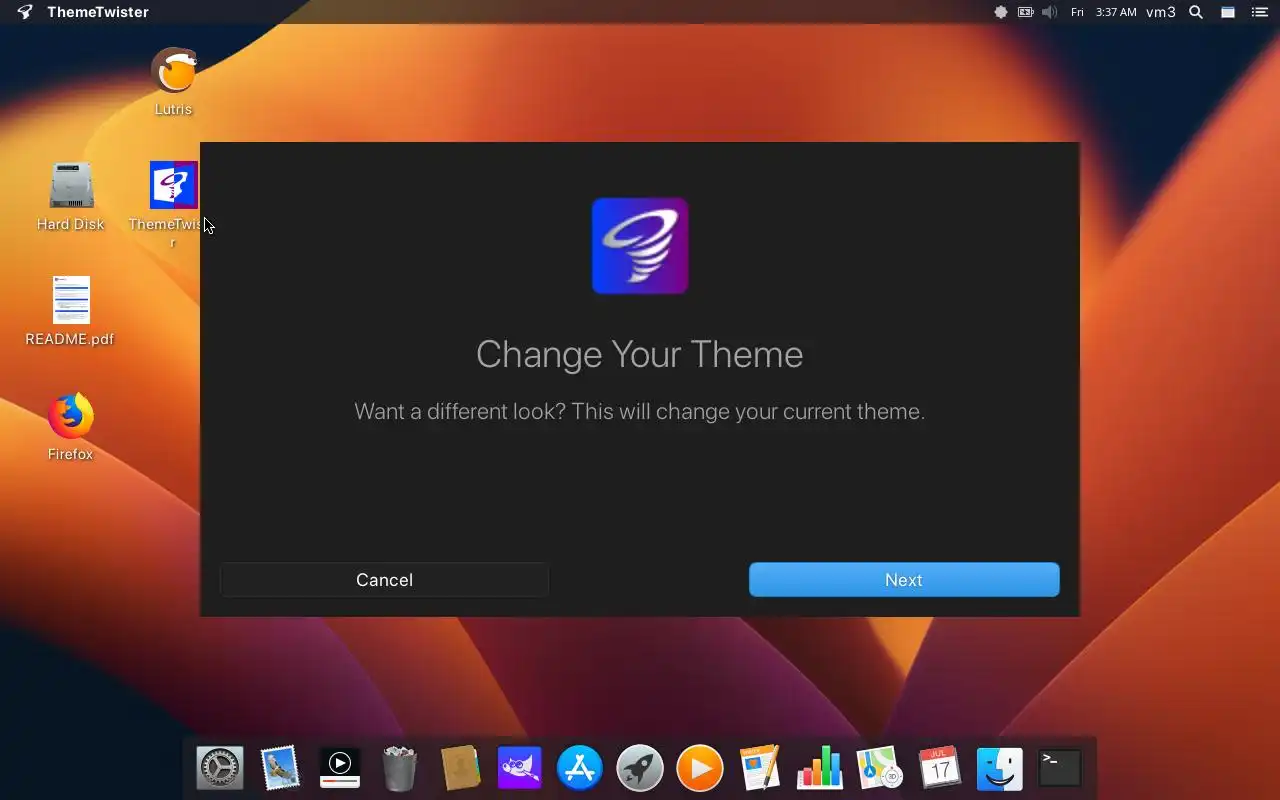Open the Trash in the dock
The height and width of the screenshot is (800, 1280).
point(400,768)
